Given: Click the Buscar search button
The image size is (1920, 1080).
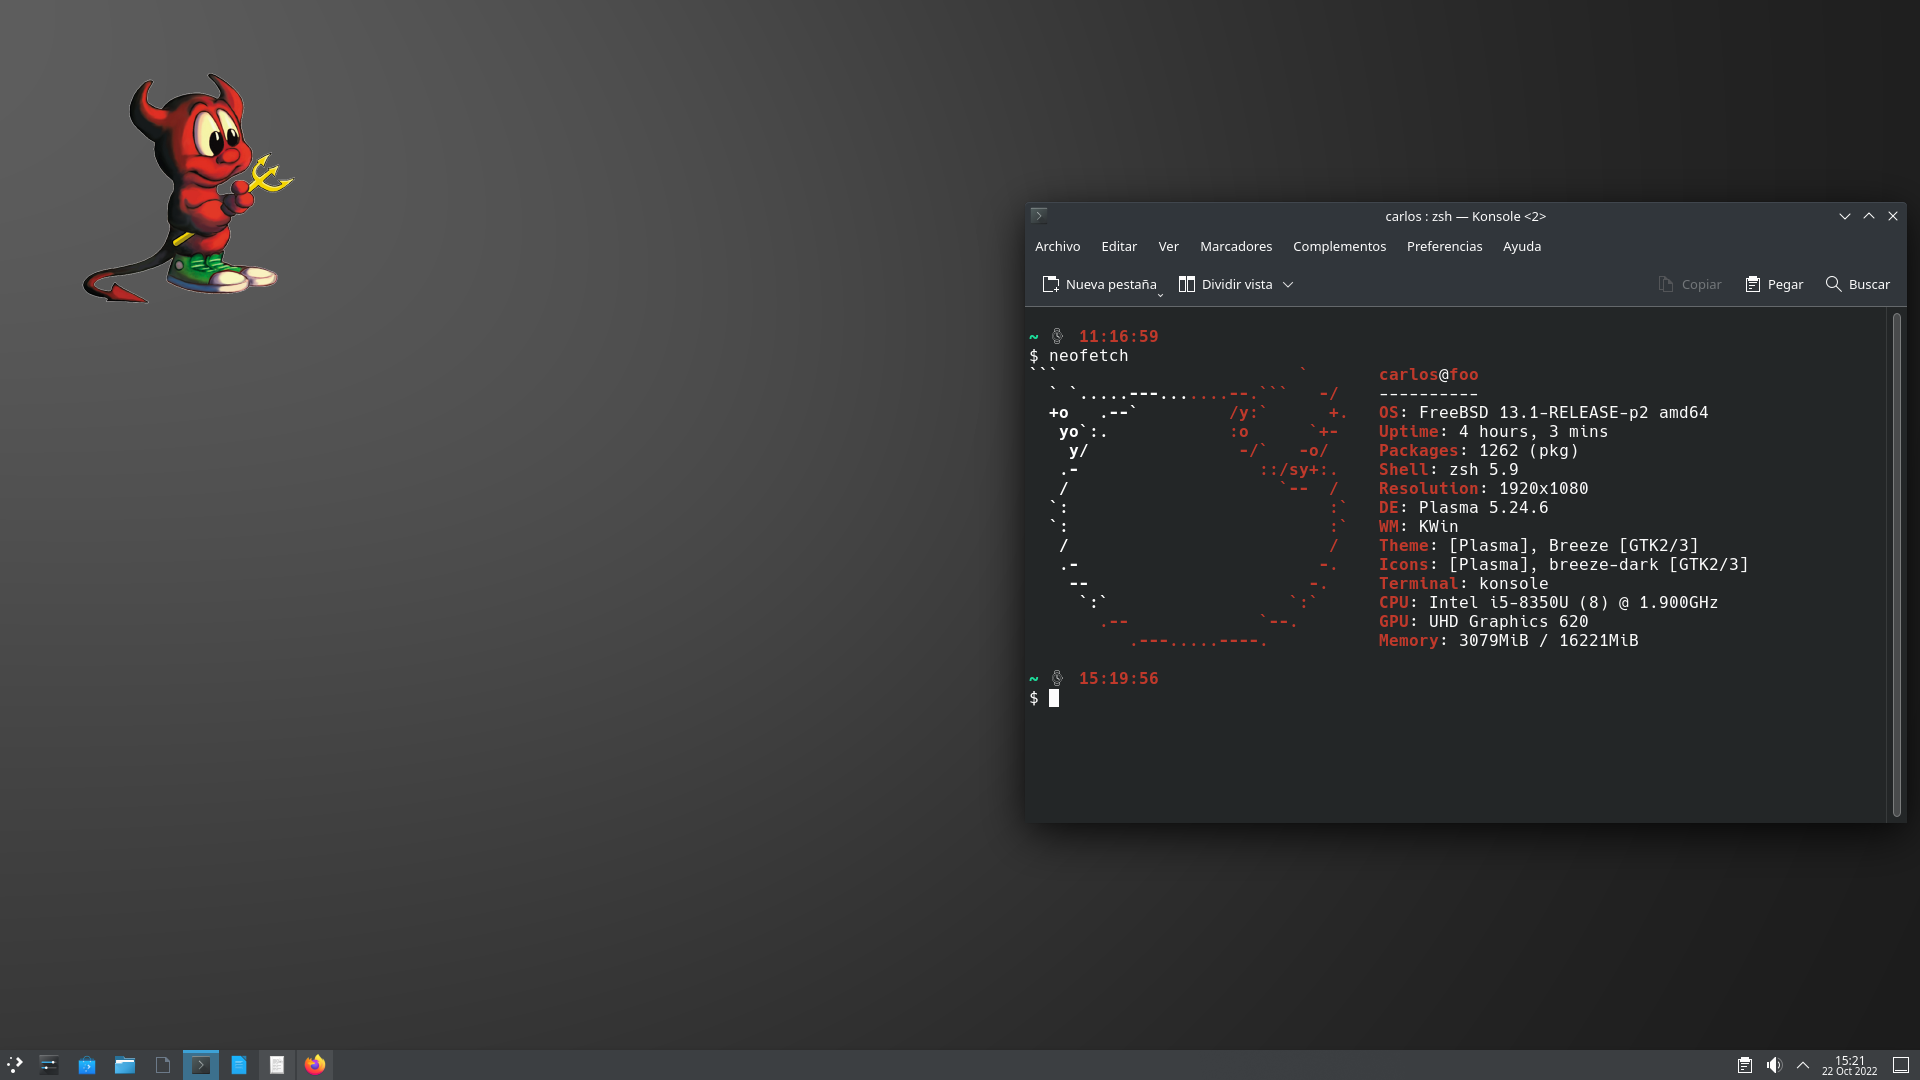Looking at the screenshot, I should [1857, 285].
